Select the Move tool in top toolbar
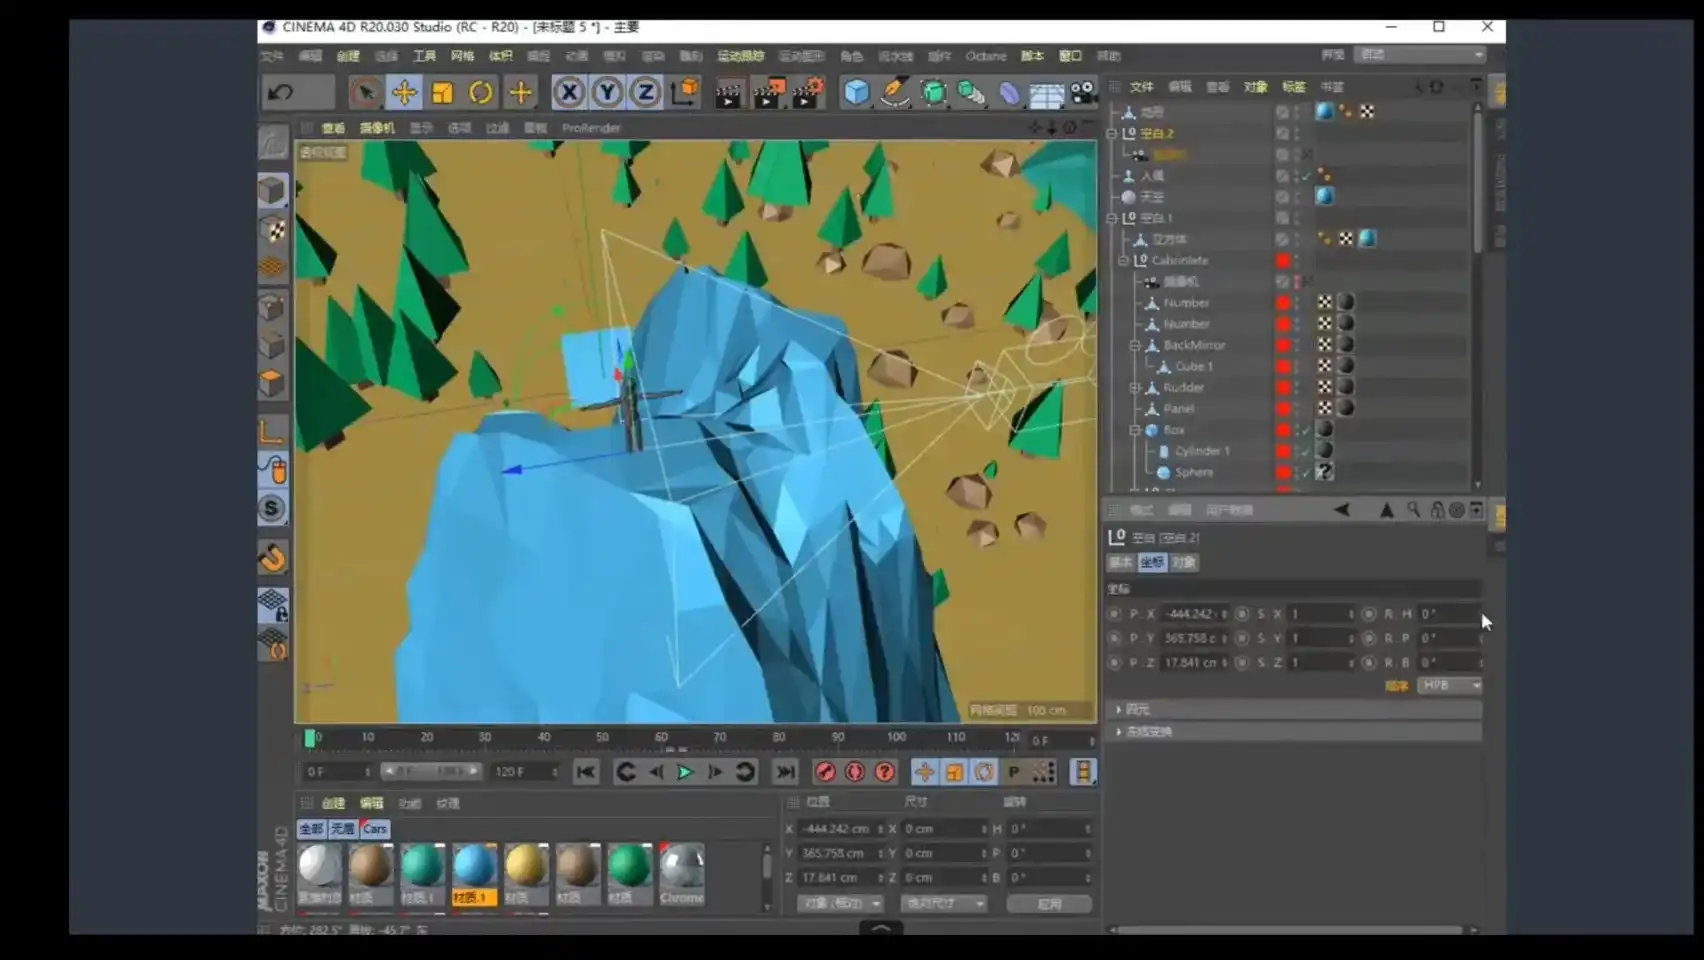This screenshot has width=1704, height=960. (x=404, y=93)
